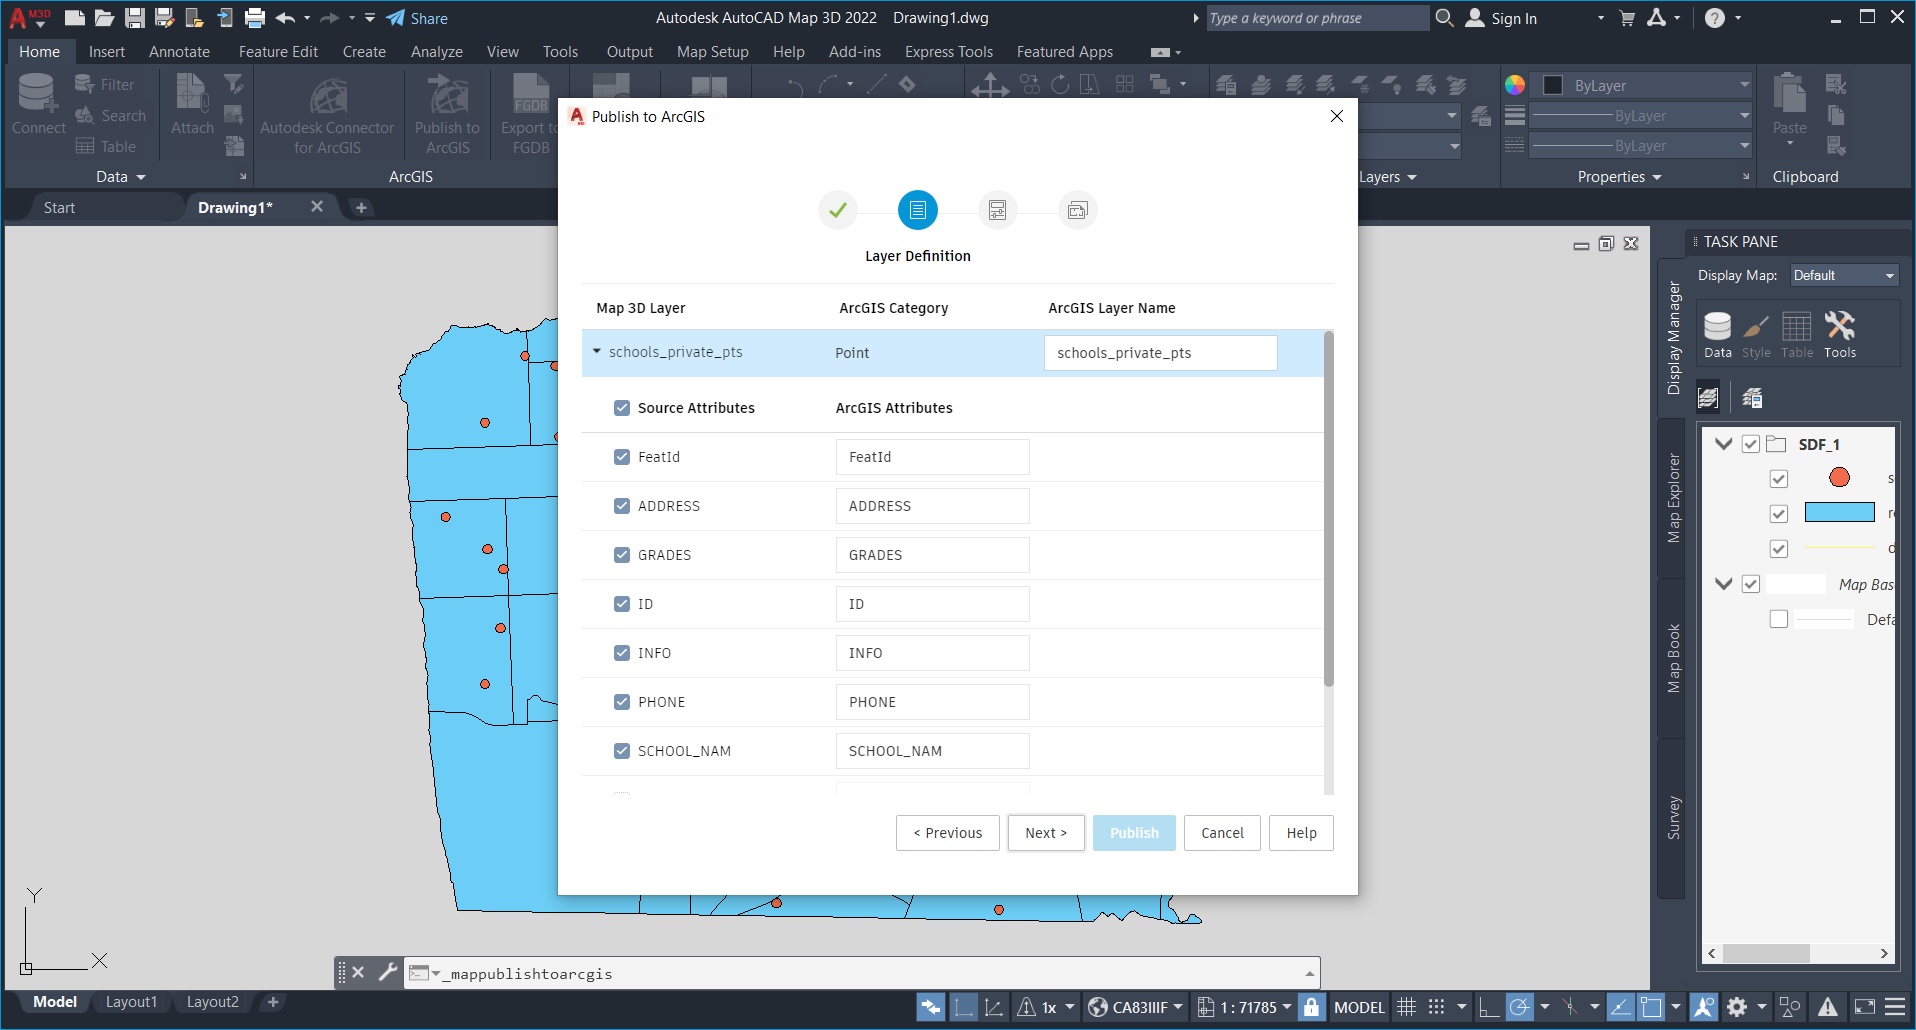Expand the Data panel dropdown in ribbon
The width and height of the screenshot is (1916, 1030).
point(121,177)
